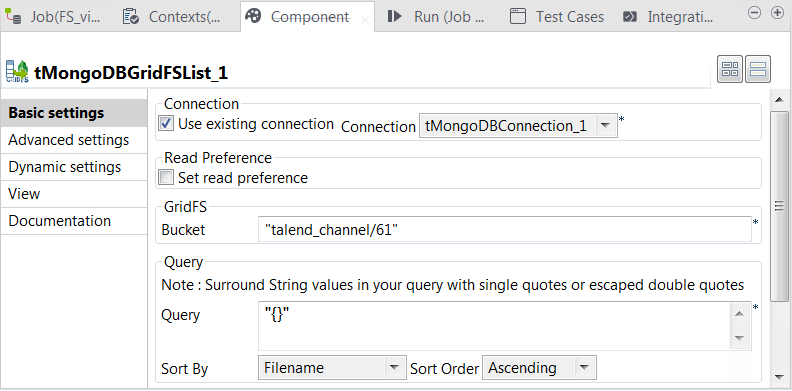
Task: Open the Connection dropdown tMongoDBConnection_1
Action: coord(518,126)
